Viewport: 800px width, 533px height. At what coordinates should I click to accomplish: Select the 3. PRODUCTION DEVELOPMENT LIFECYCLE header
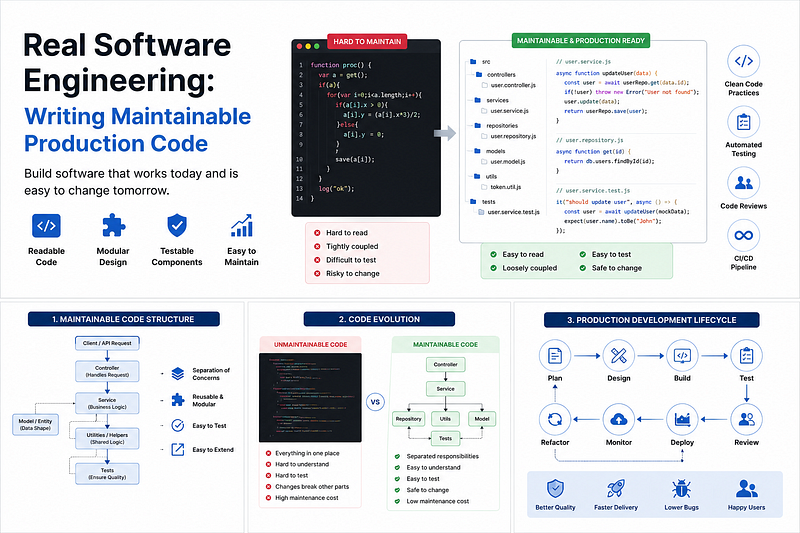pyautogui.click(x=652, y=320)
